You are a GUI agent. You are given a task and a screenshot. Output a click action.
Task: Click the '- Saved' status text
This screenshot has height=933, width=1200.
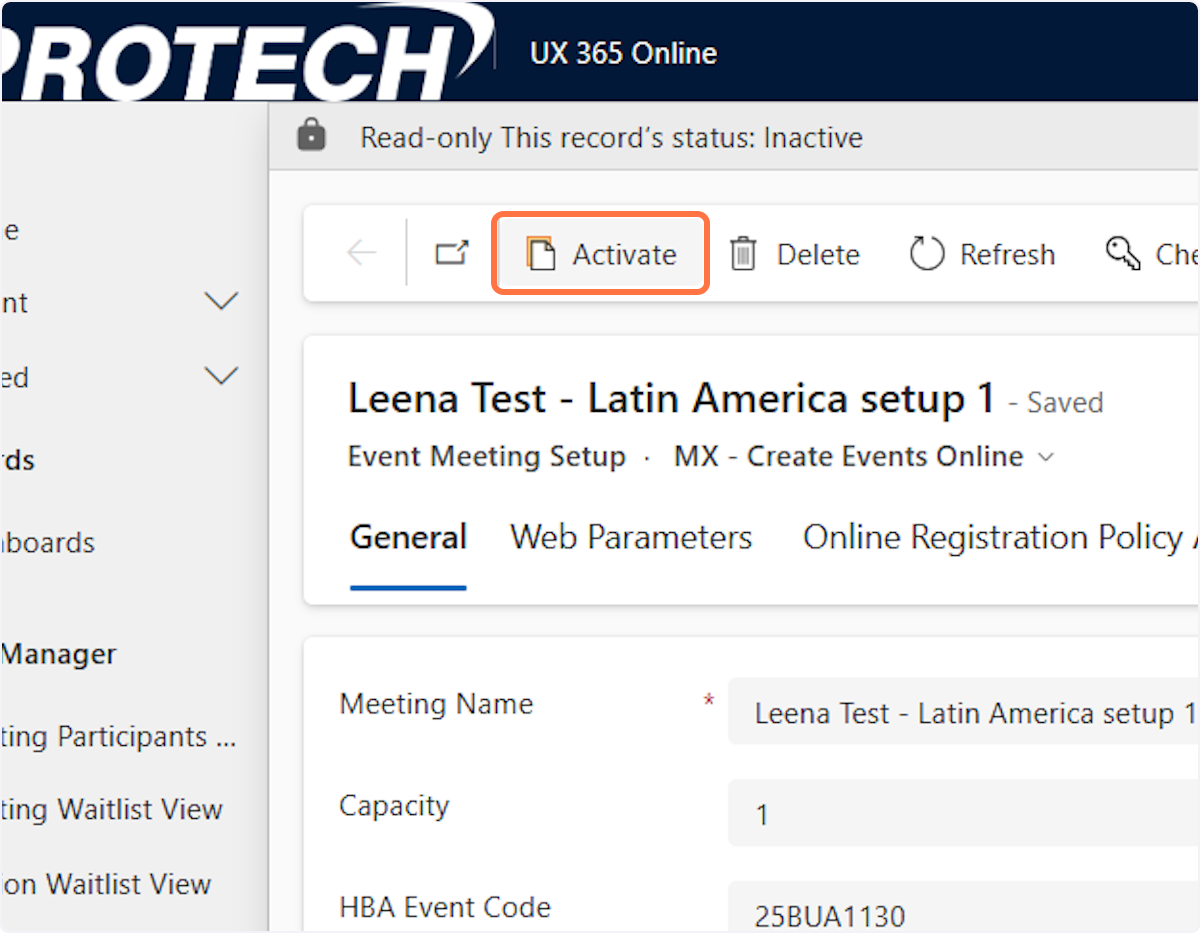pos(1055,403)
